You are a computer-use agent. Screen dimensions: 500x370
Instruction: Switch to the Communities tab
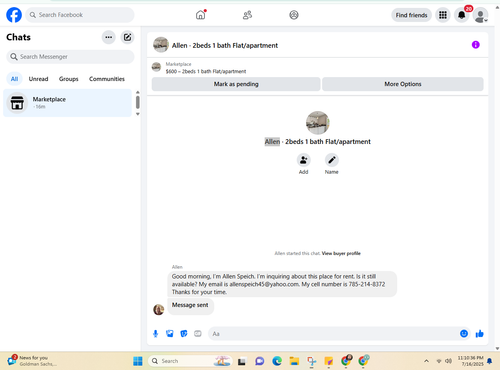tap(107, 79)
